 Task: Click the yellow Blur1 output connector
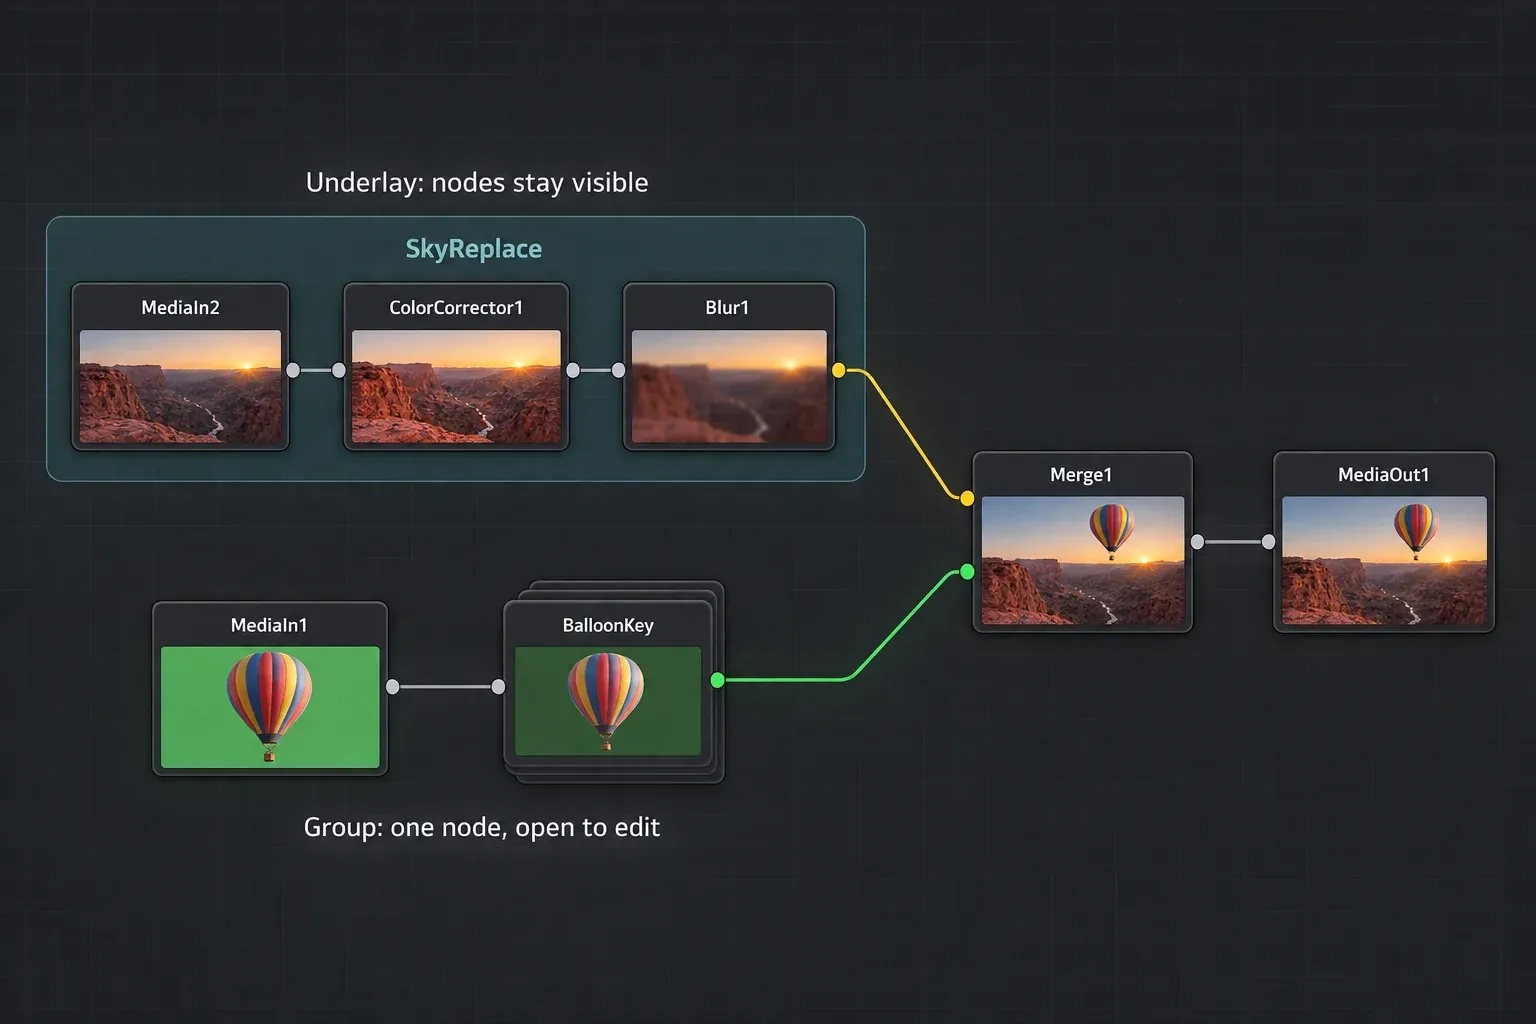[839, 370]
